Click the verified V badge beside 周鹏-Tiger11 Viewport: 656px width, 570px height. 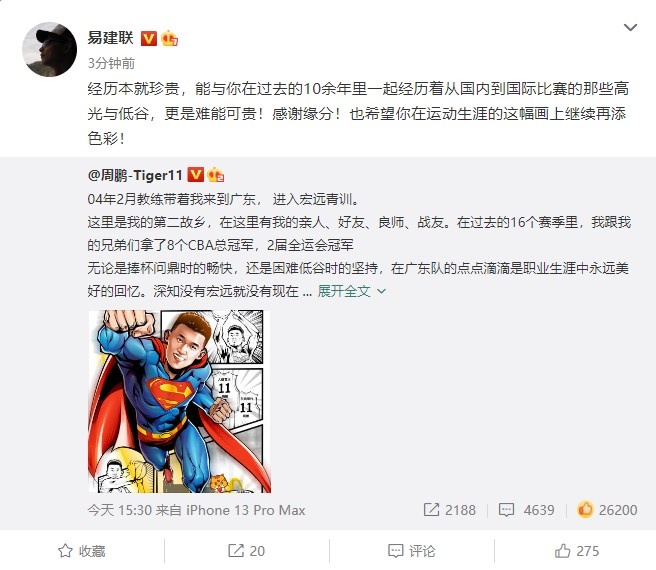(195, 175)
